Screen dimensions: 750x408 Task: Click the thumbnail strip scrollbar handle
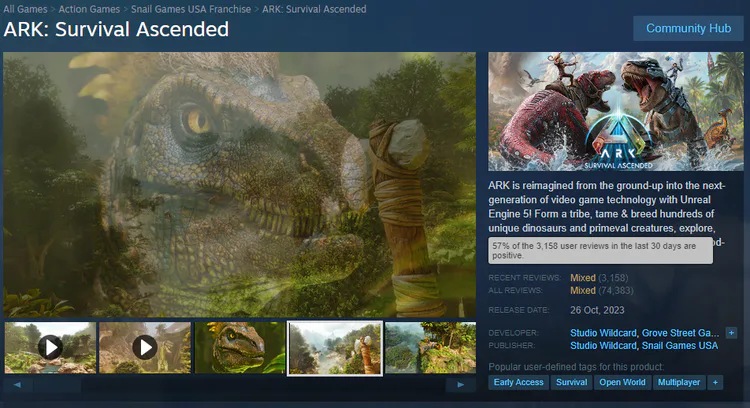[57, 385]
